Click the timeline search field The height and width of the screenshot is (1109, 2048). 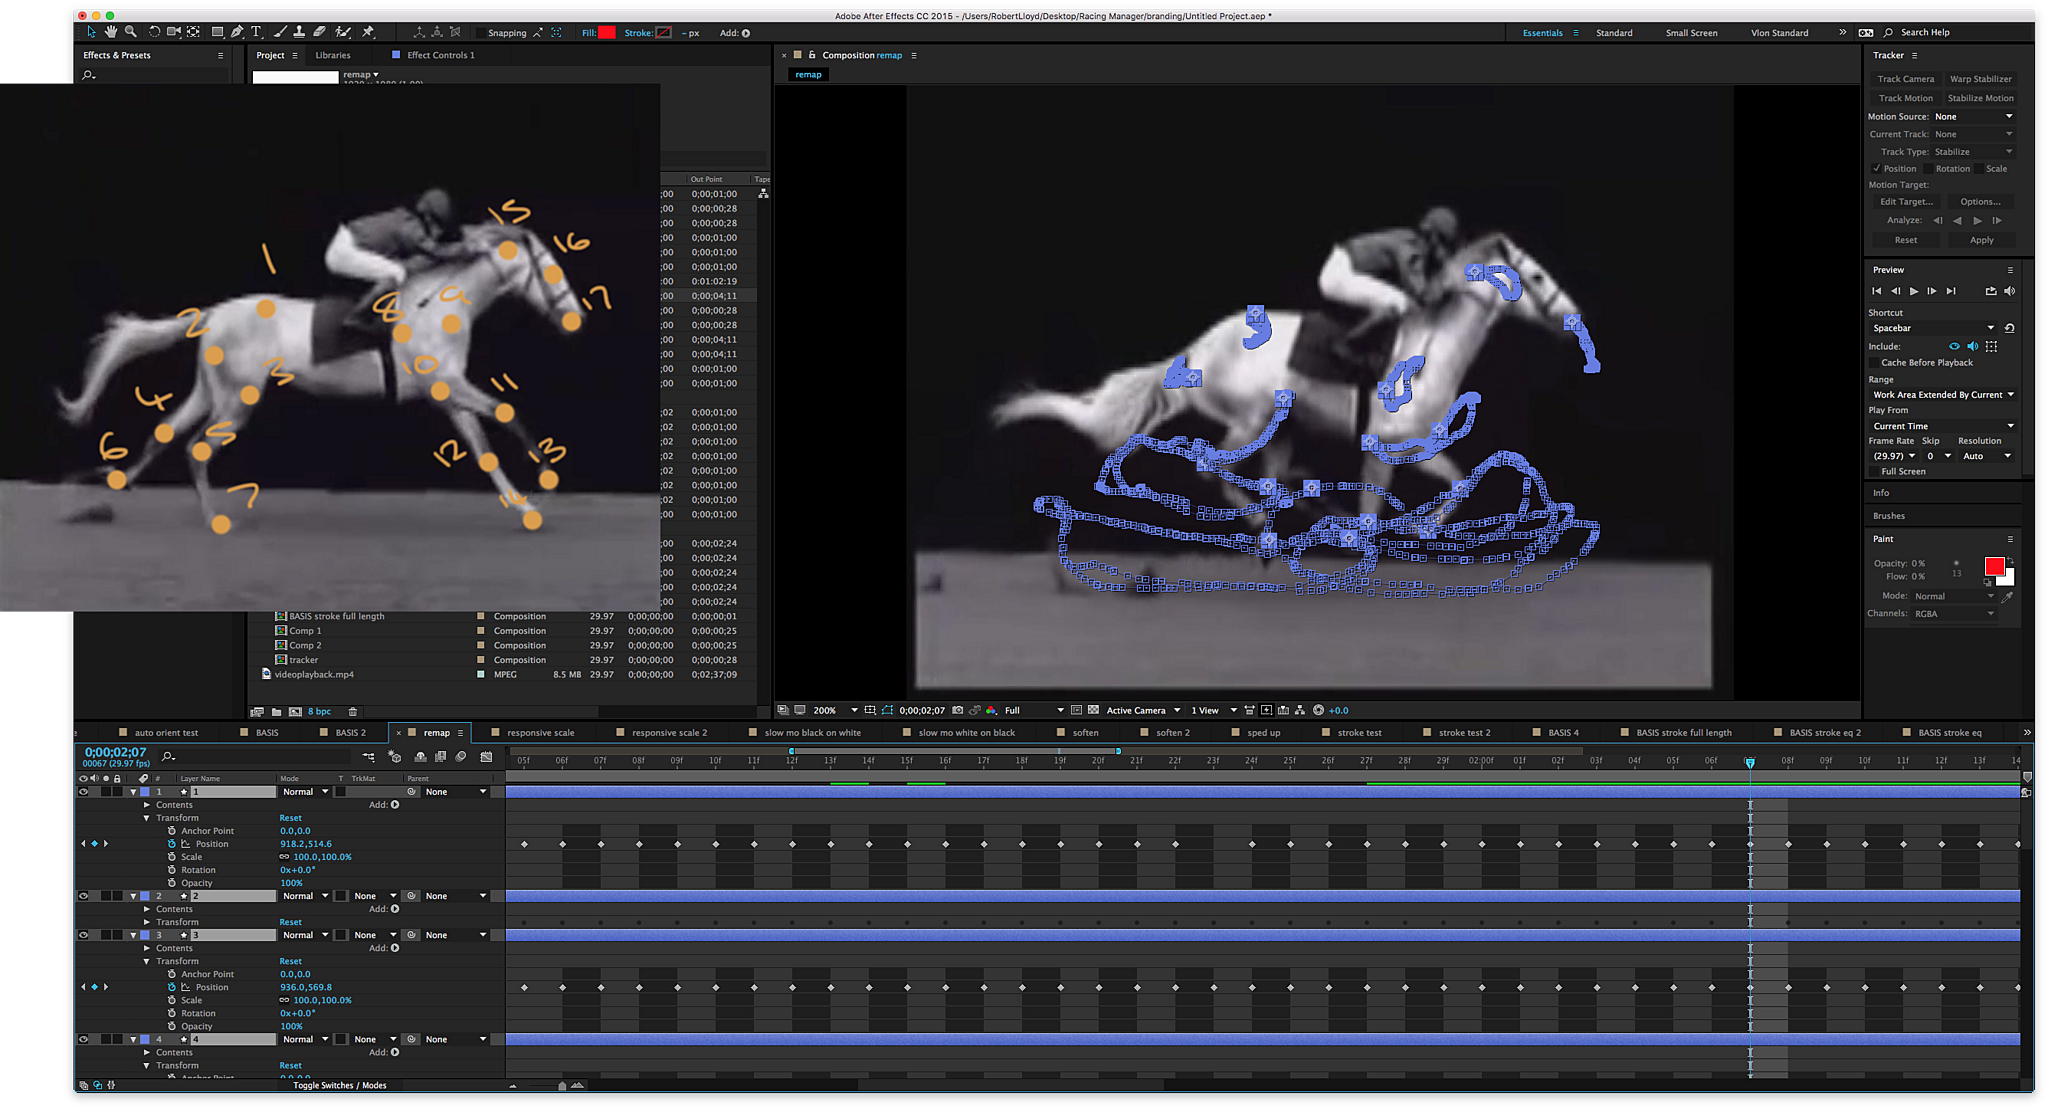pos(255,757)
